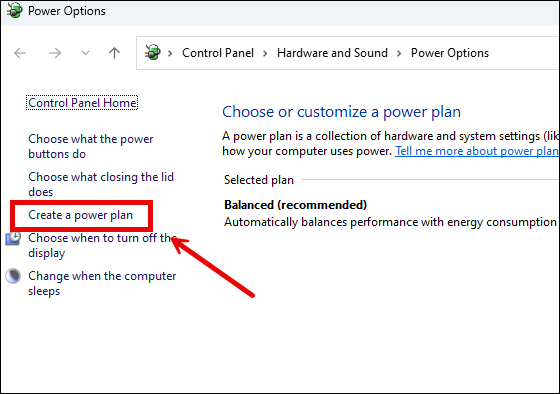This screenshot has width=560, height=394.
Task: Click the Create a power plan link
Action: click(x=81, y=215)
